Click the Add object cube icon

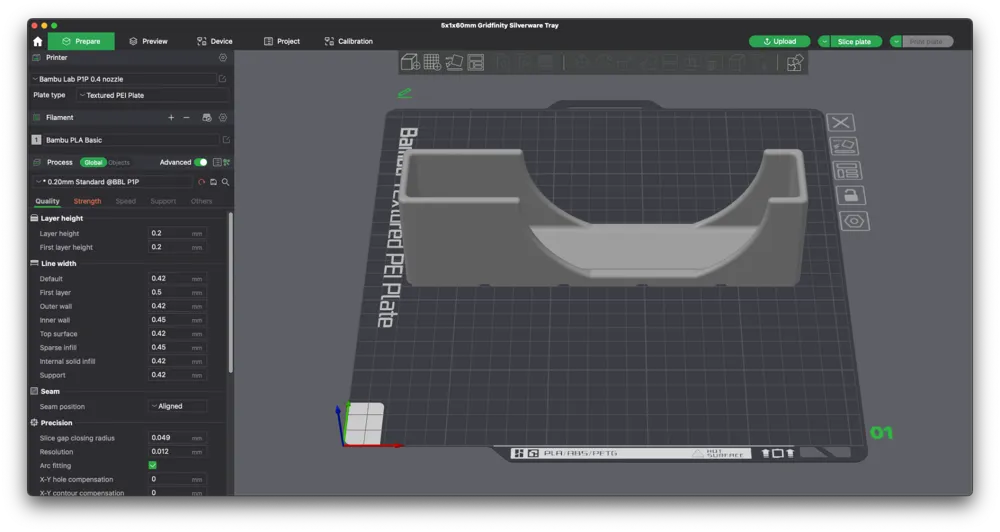(410, 62)
